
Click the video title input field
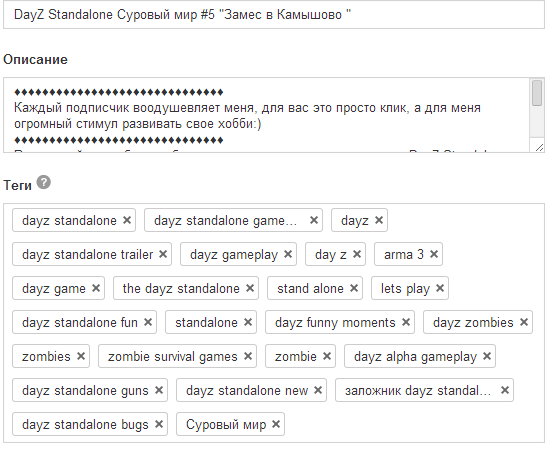click(274, 15)
